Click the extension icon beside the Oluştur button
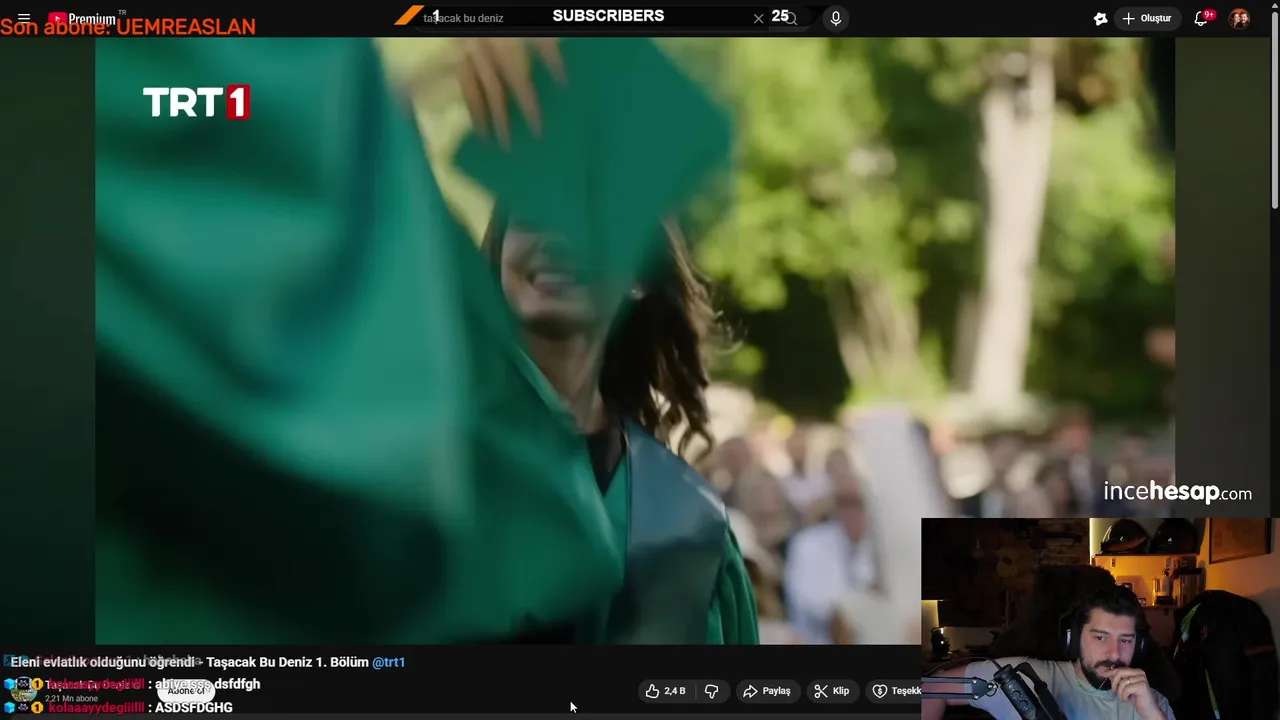Screen dimensions: 1280x720 1100,18
